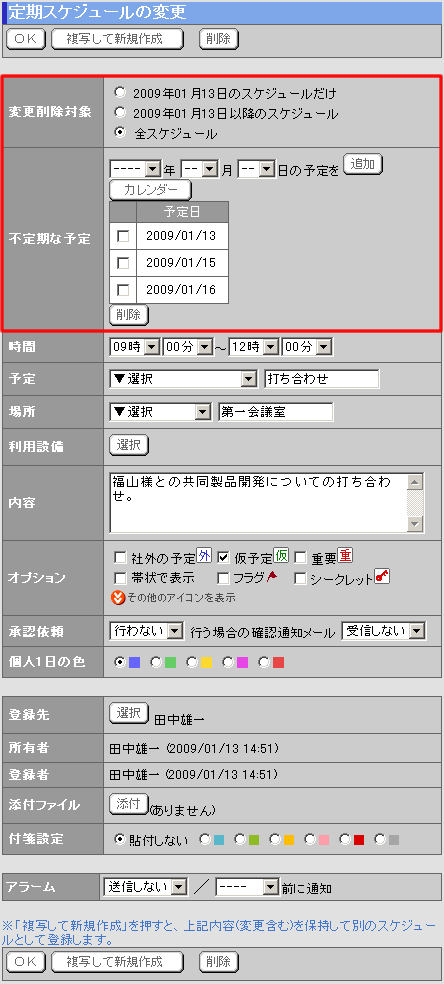Check the 2009/01/15 schedule date checkbox
Viewport: 444px width, 984px height.
pos(124,263)
